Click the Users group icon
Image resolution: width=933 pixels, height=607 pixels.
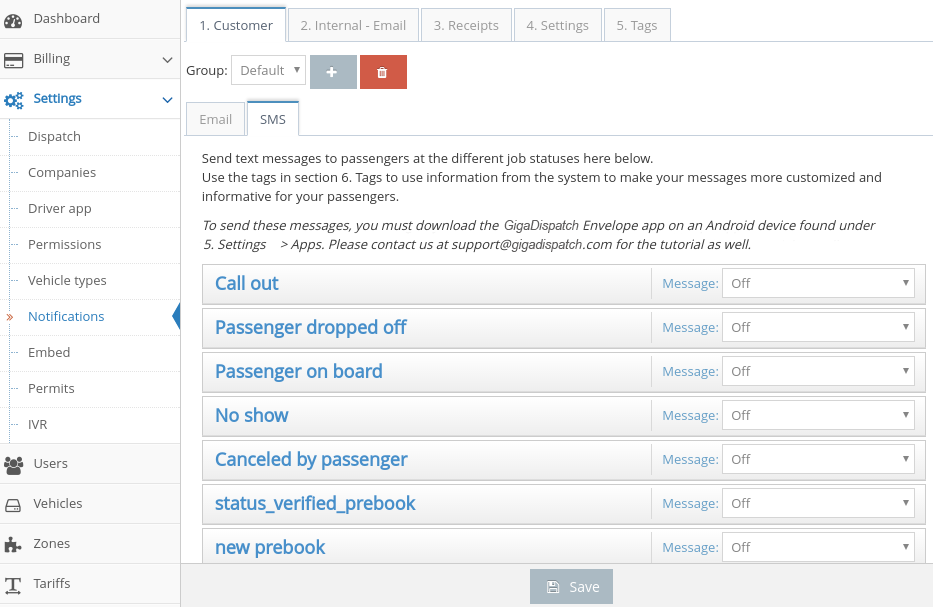tap(13, 464)
